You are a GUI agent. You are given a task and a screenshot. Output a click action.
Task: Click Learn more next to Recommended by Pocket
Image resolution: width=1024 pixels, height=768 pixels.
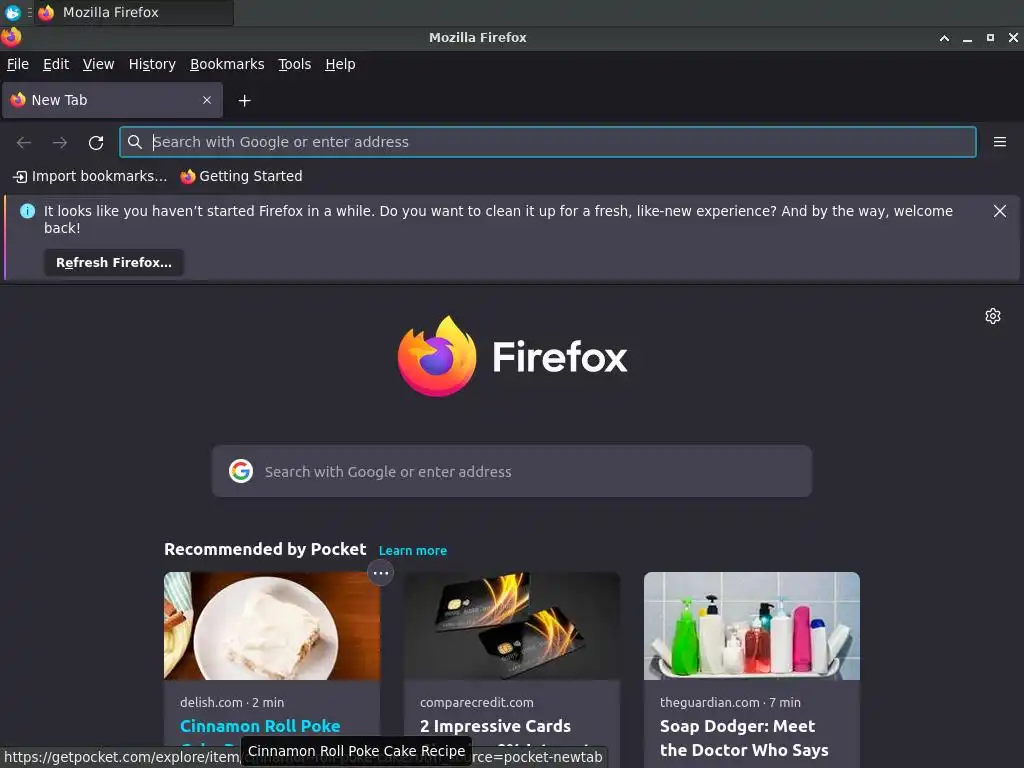413,551
